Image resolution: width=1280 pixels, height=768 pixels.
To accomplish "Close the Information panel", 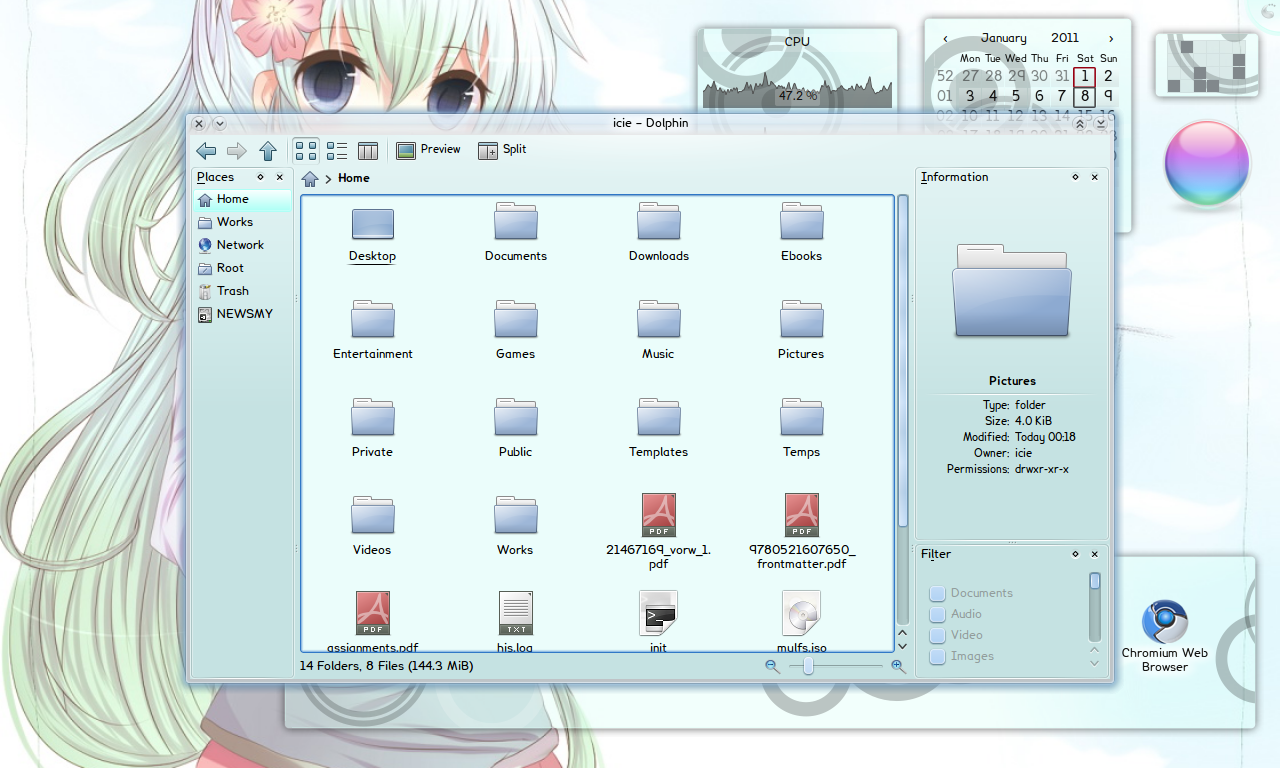I will [x=1095, y=177].
